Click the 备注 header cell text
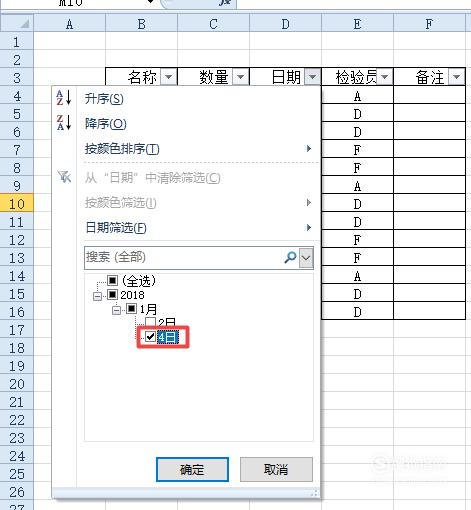Viewport: 471px width, 510px height. 430,77
